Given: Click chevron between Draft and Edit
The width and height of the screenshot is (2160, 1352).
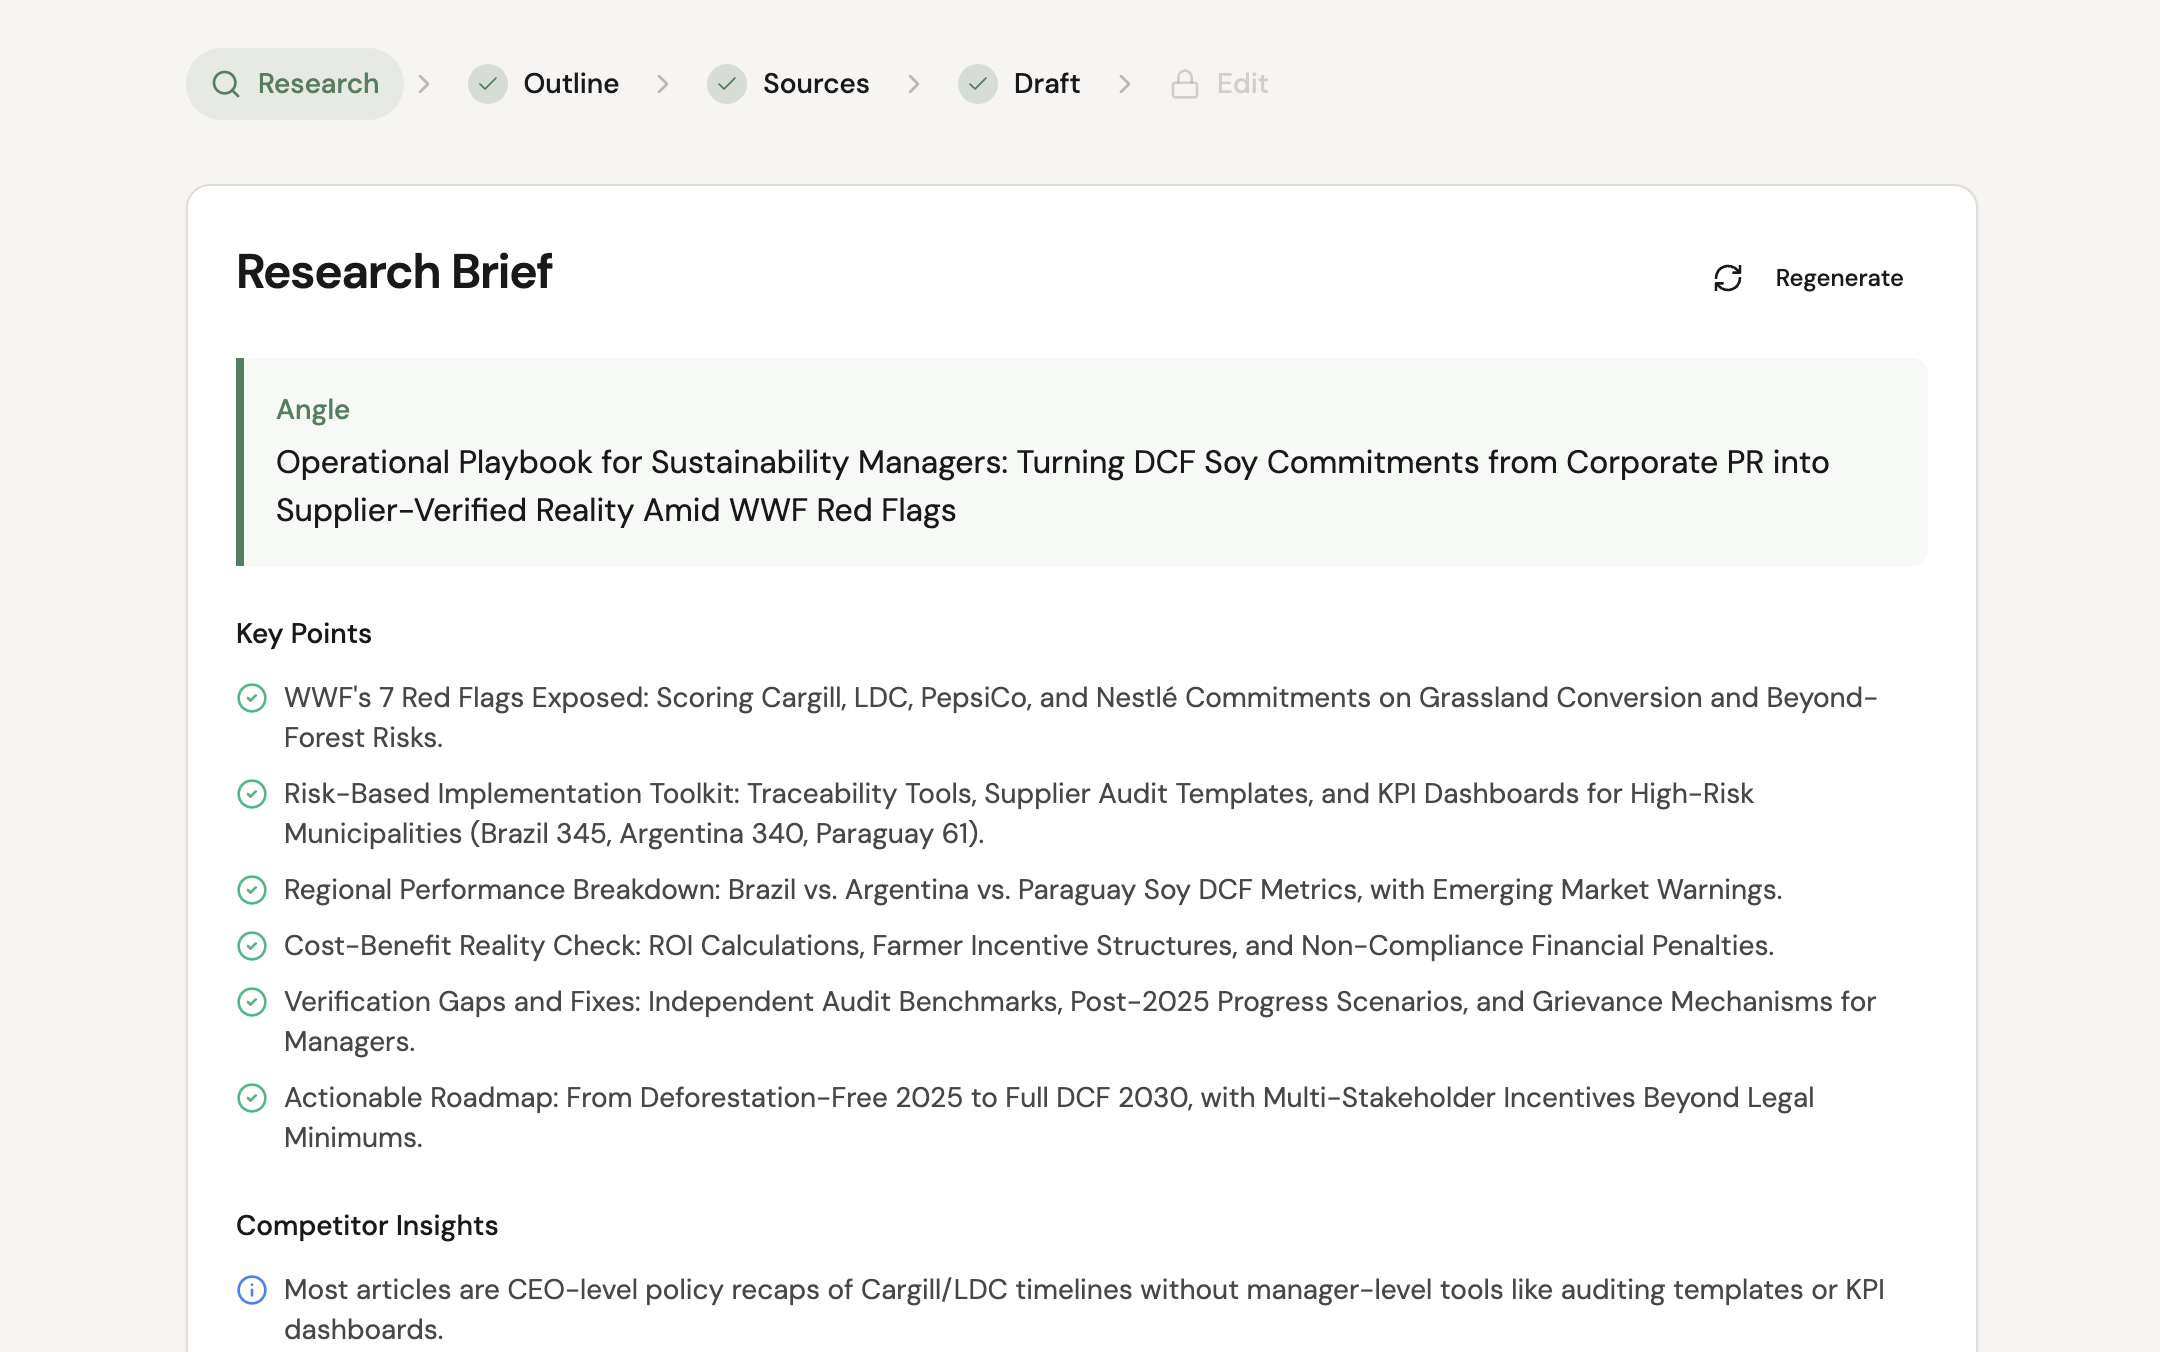Looking at the screenshot, I should click(x=1125, y=84).
